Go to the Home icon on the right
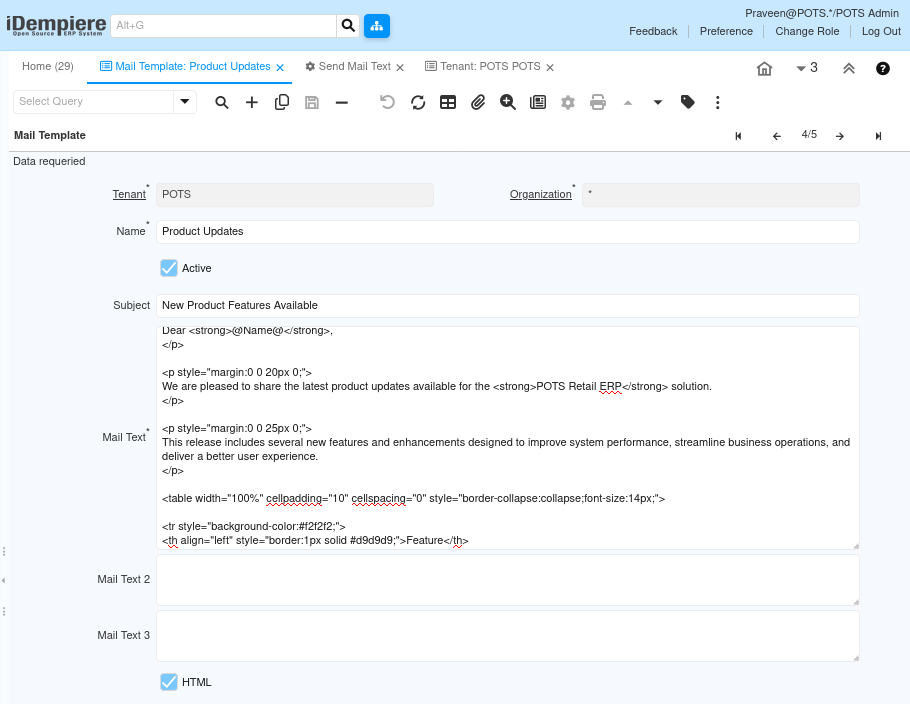The image size is (910, 704). click(764, 68)
